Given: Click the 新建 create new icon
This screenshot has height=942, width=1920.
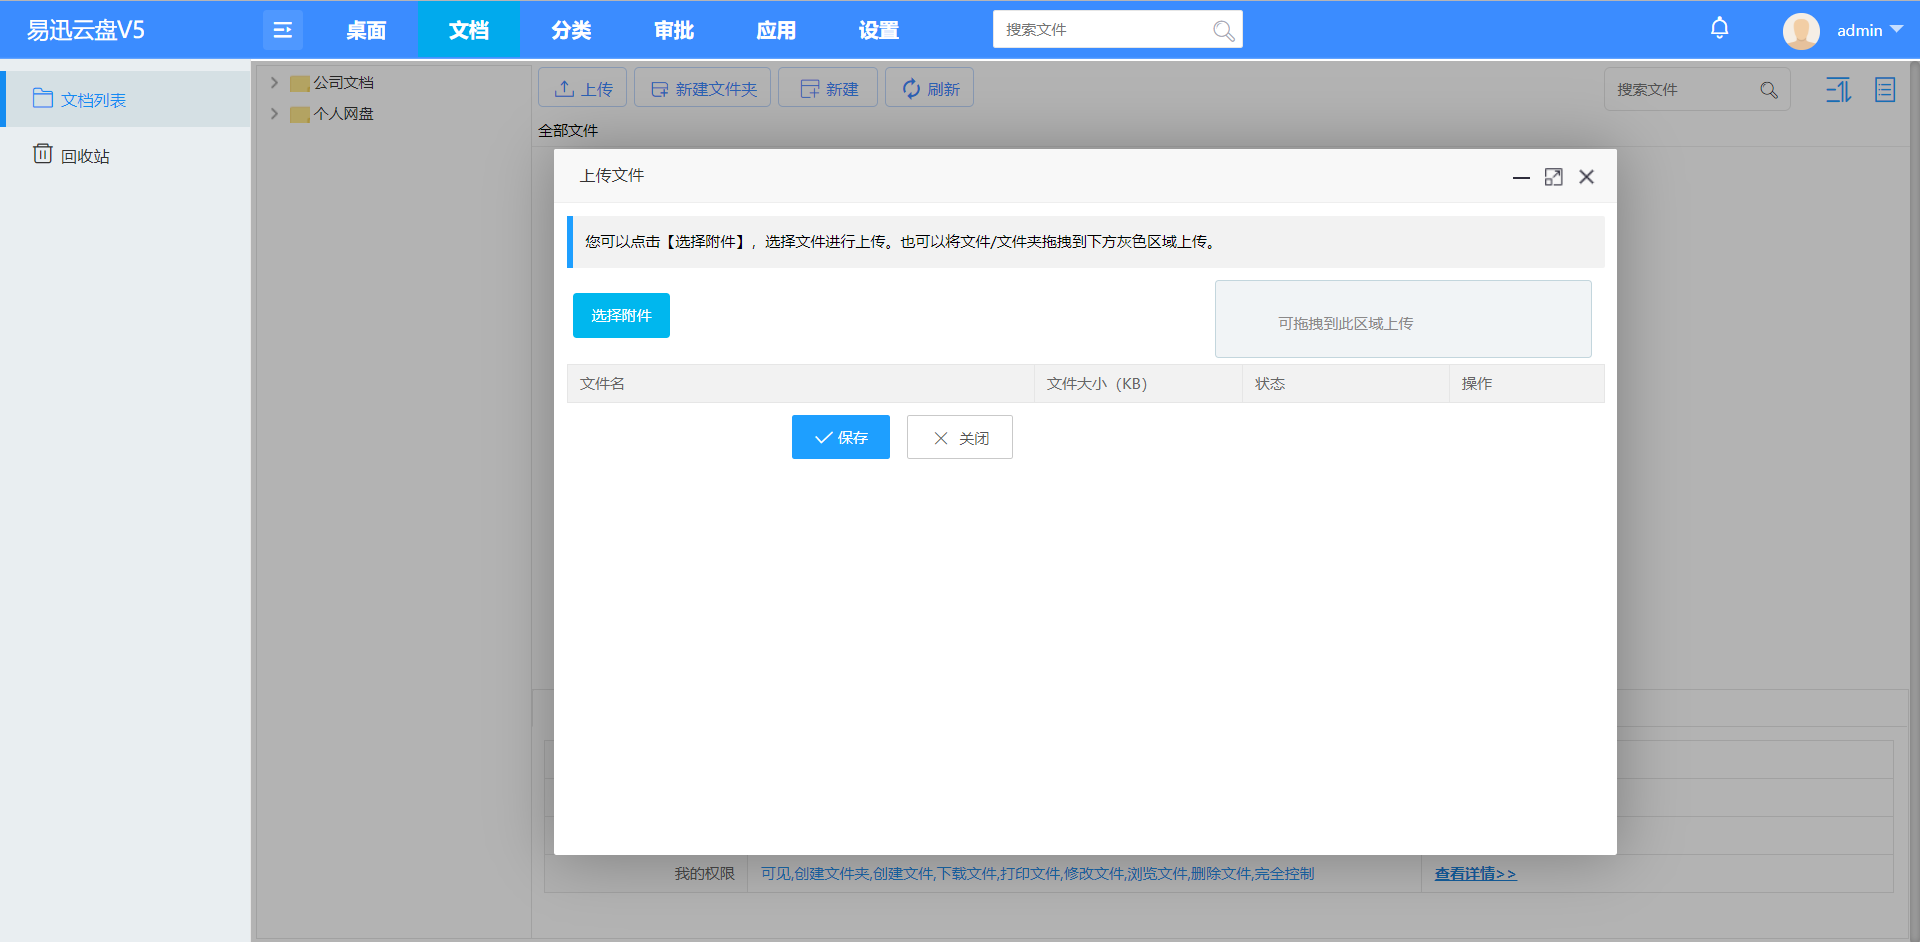Looking at the screenshot, I should coord(809,88).
